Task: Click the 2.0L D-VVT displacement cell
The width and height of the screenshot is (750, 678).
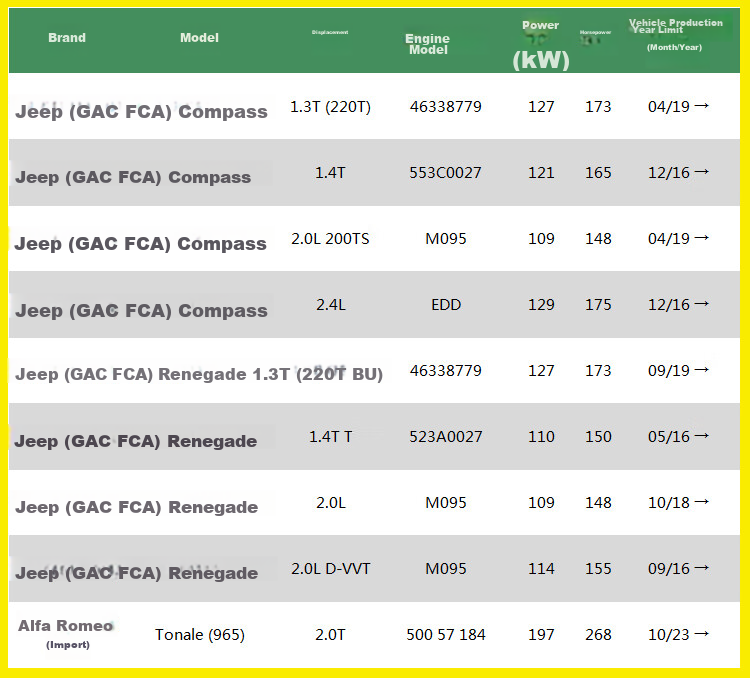Action: pyautogui.click(x=331, y=568)
